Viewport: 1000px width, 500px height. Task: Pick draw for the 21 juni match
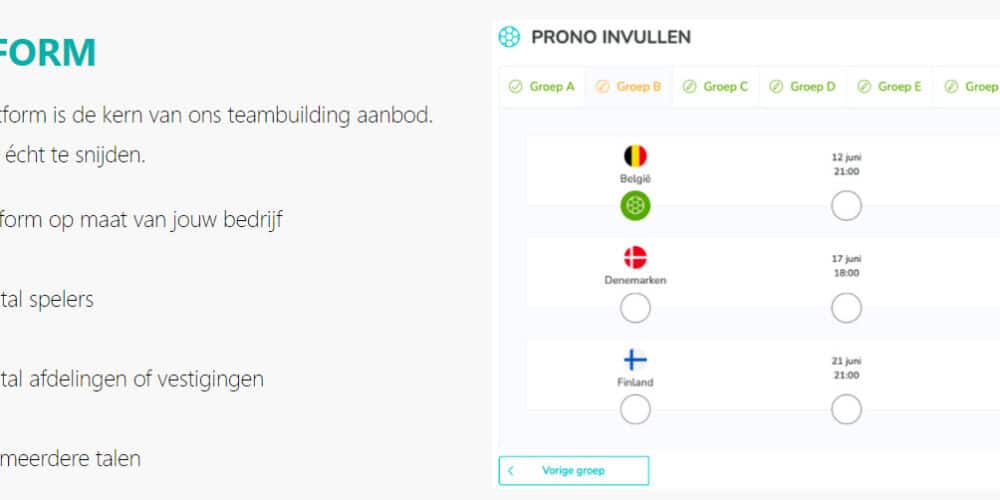click(x=846, y=409)
